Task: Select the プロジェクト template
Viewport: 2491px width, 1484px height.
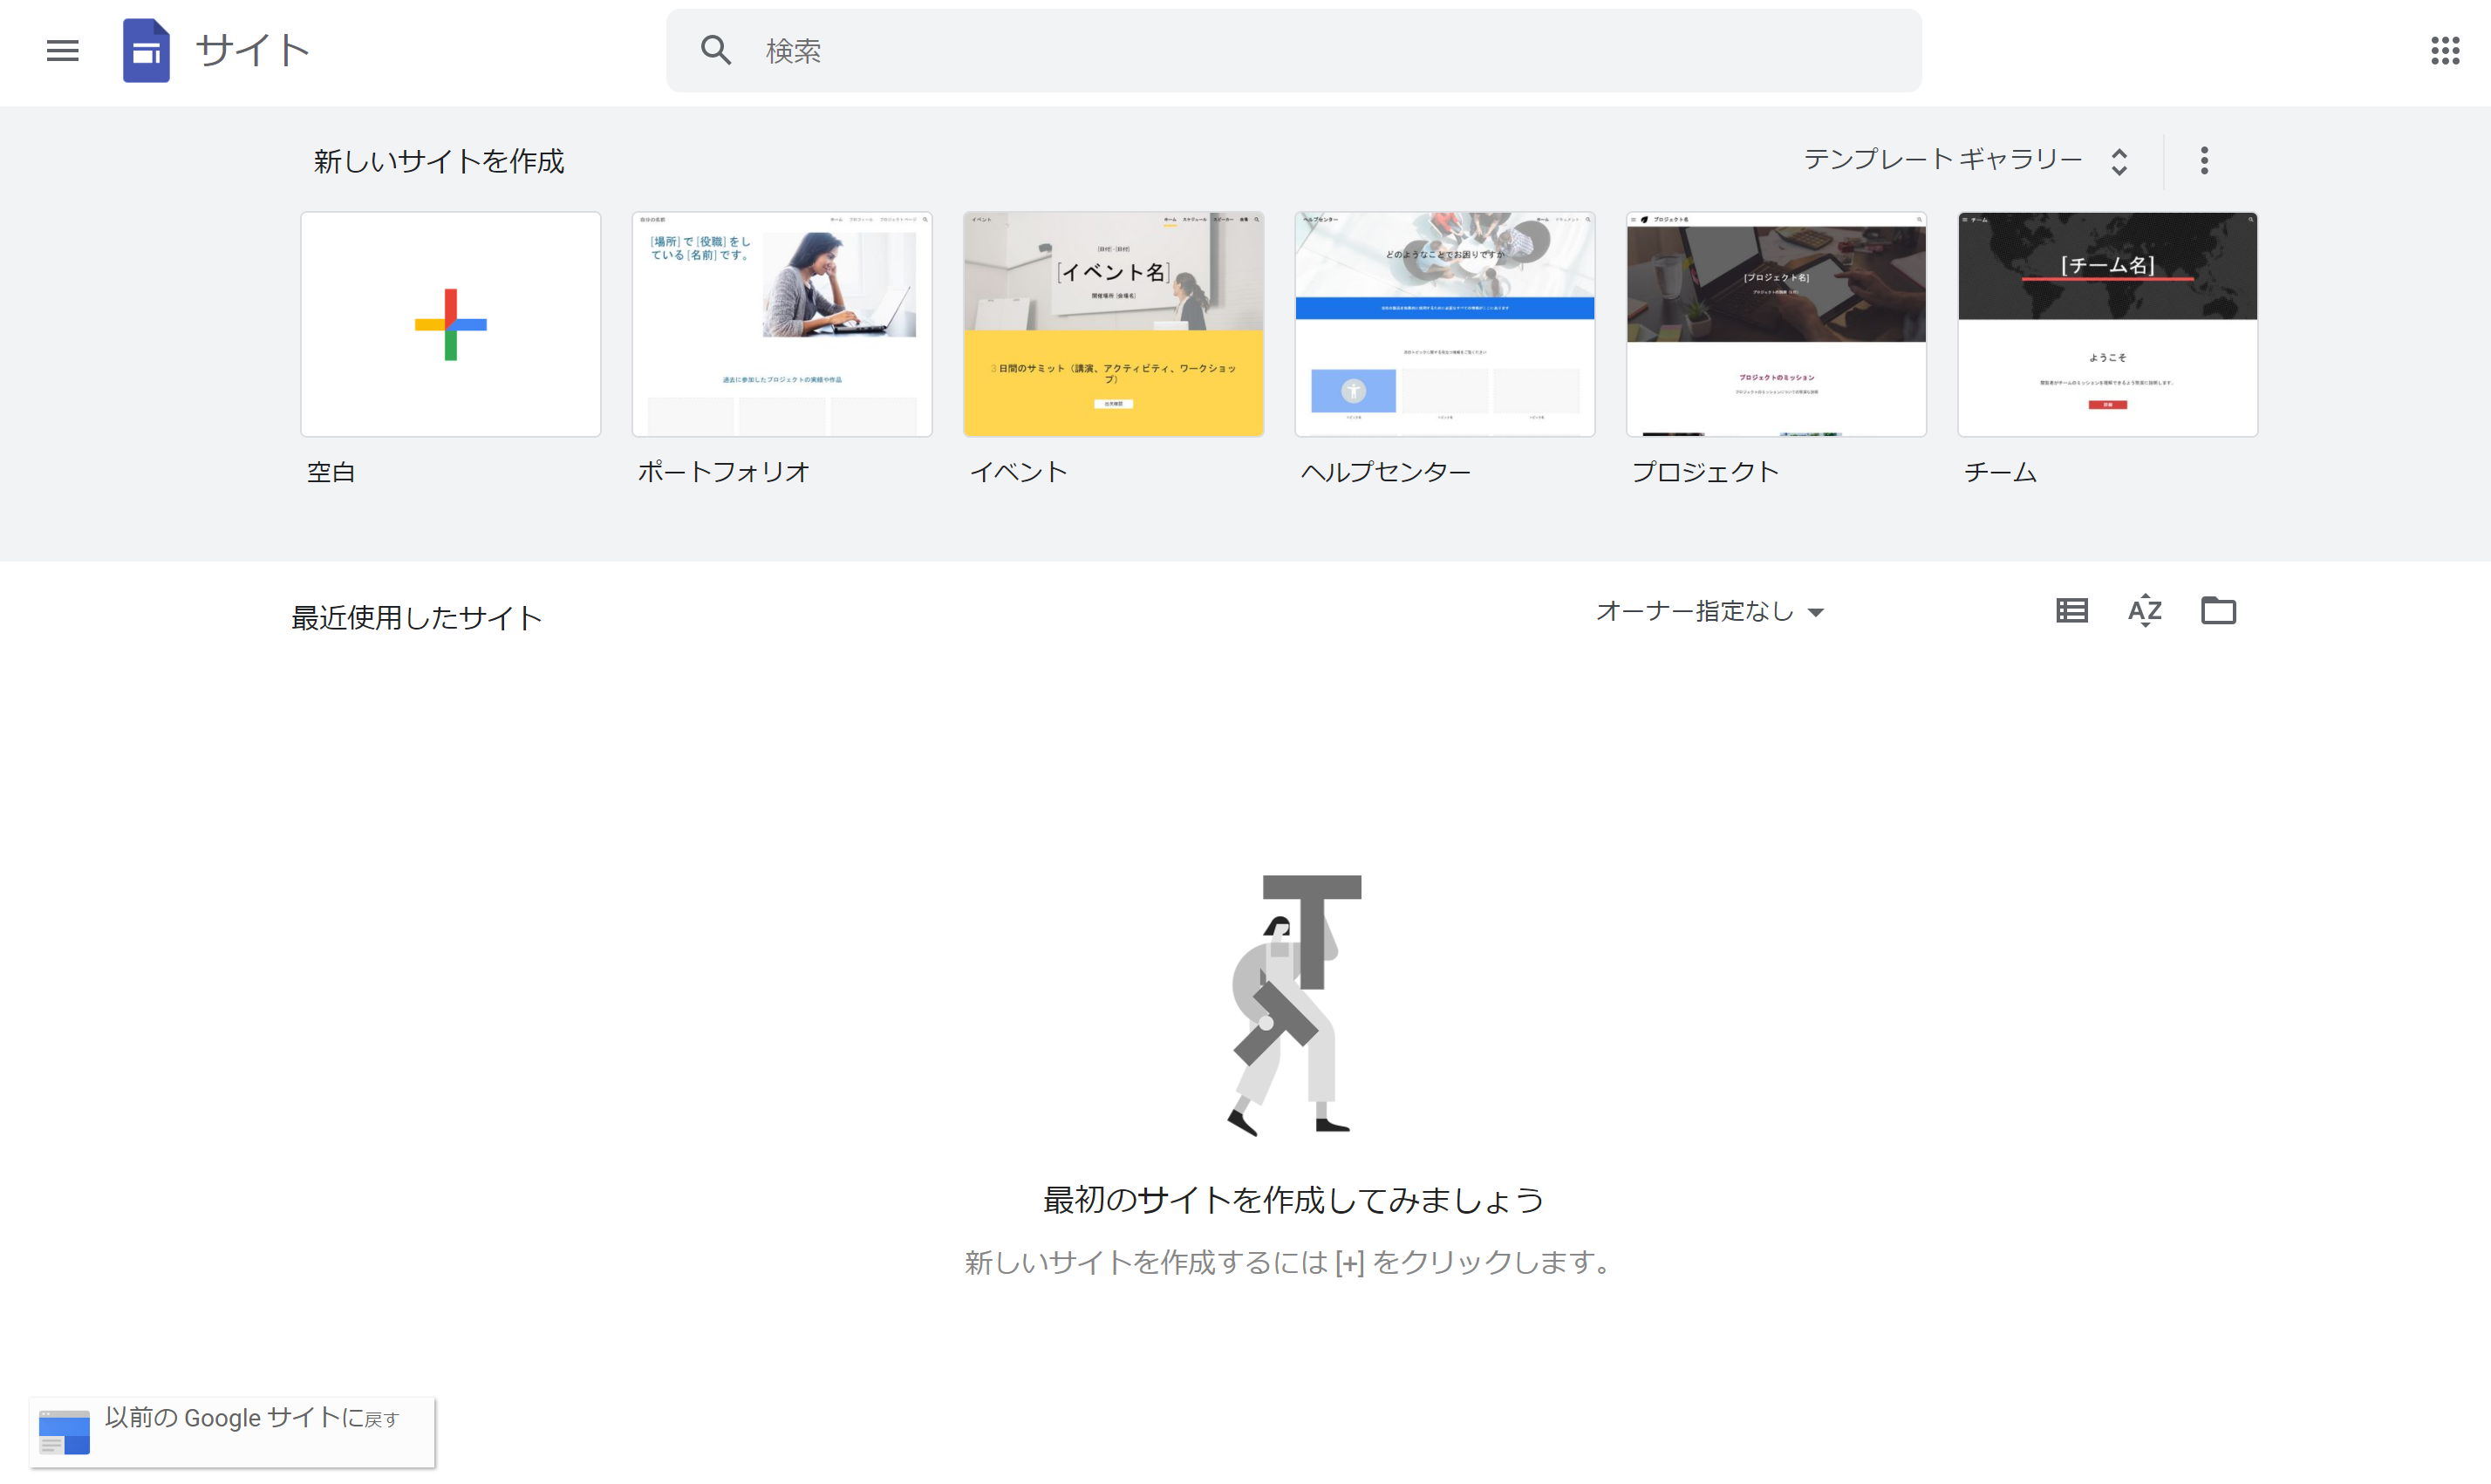Action: [x=1775, y=324]
